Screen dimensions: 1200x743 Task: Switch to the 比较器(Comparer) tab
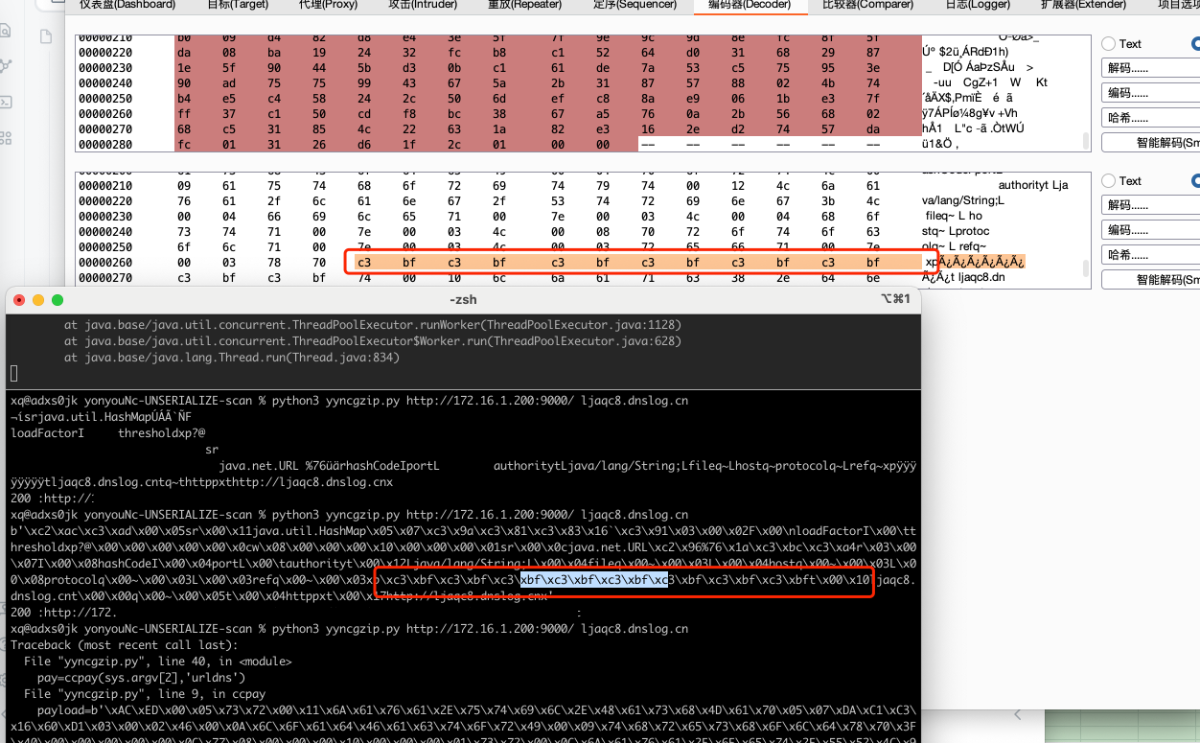click(x=868, y=5)
